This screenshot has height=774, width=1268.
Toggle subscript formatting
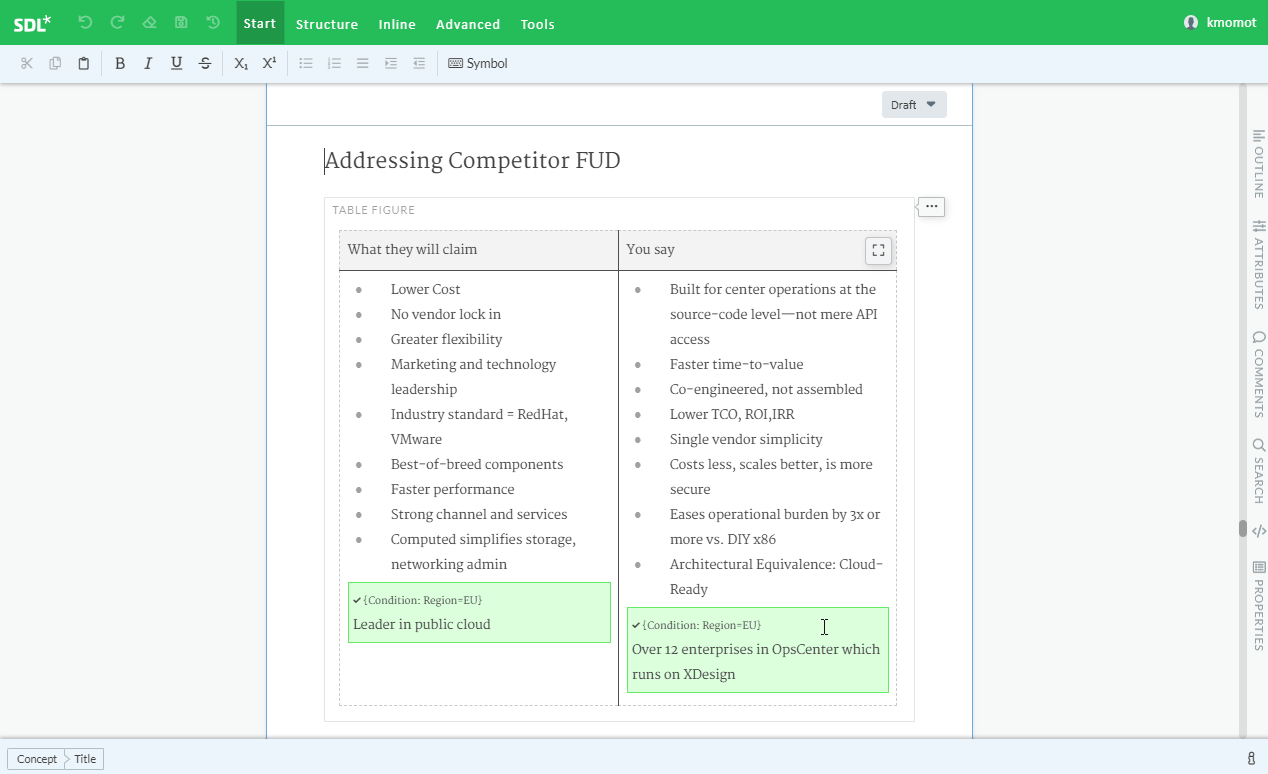pyautogui.click(x=241, y=63)
